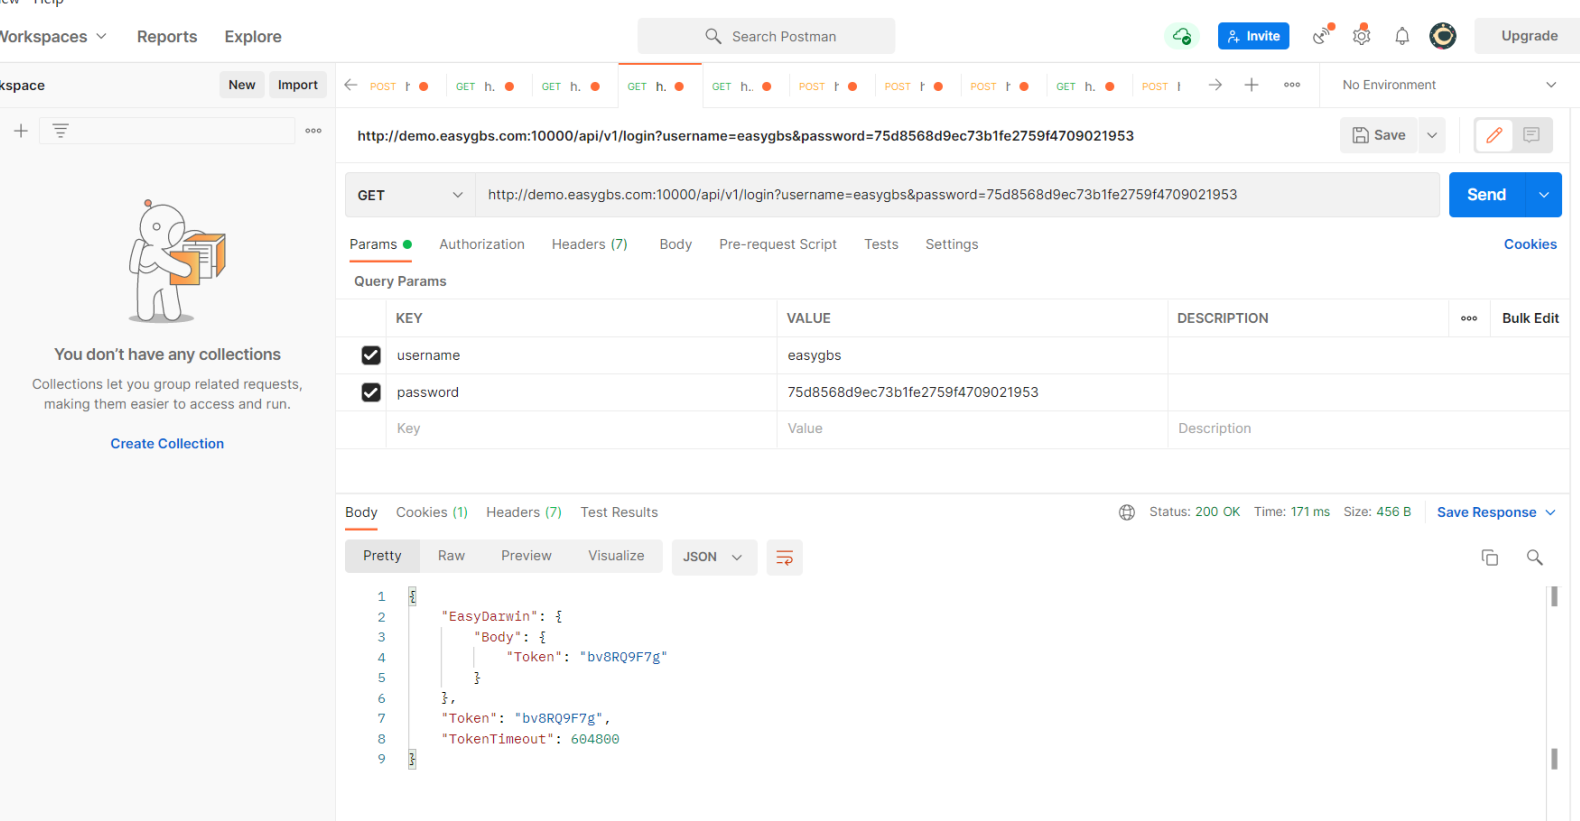
Task: Switch to the request Body tab
Action: pyautogui.click(x=676, y=244)
